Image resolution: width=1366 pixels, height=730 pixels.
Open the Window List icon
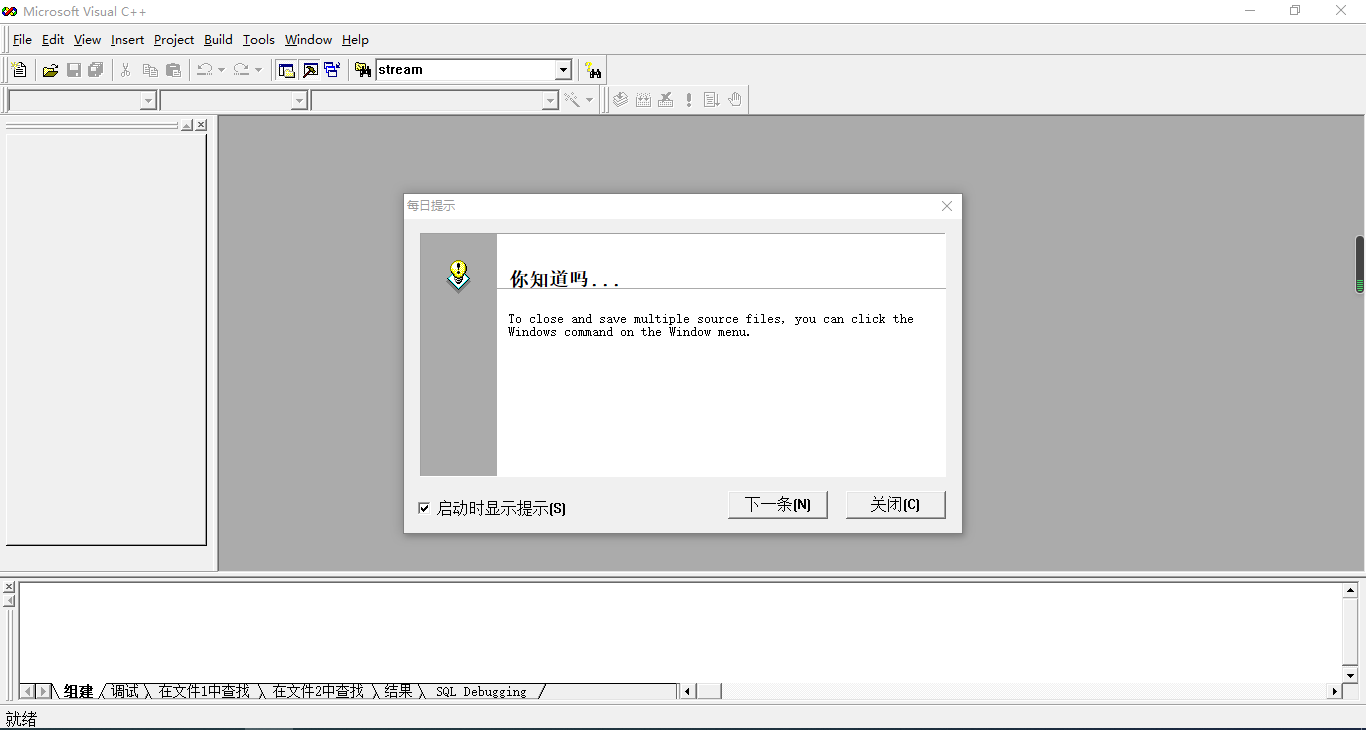point(332,70)
